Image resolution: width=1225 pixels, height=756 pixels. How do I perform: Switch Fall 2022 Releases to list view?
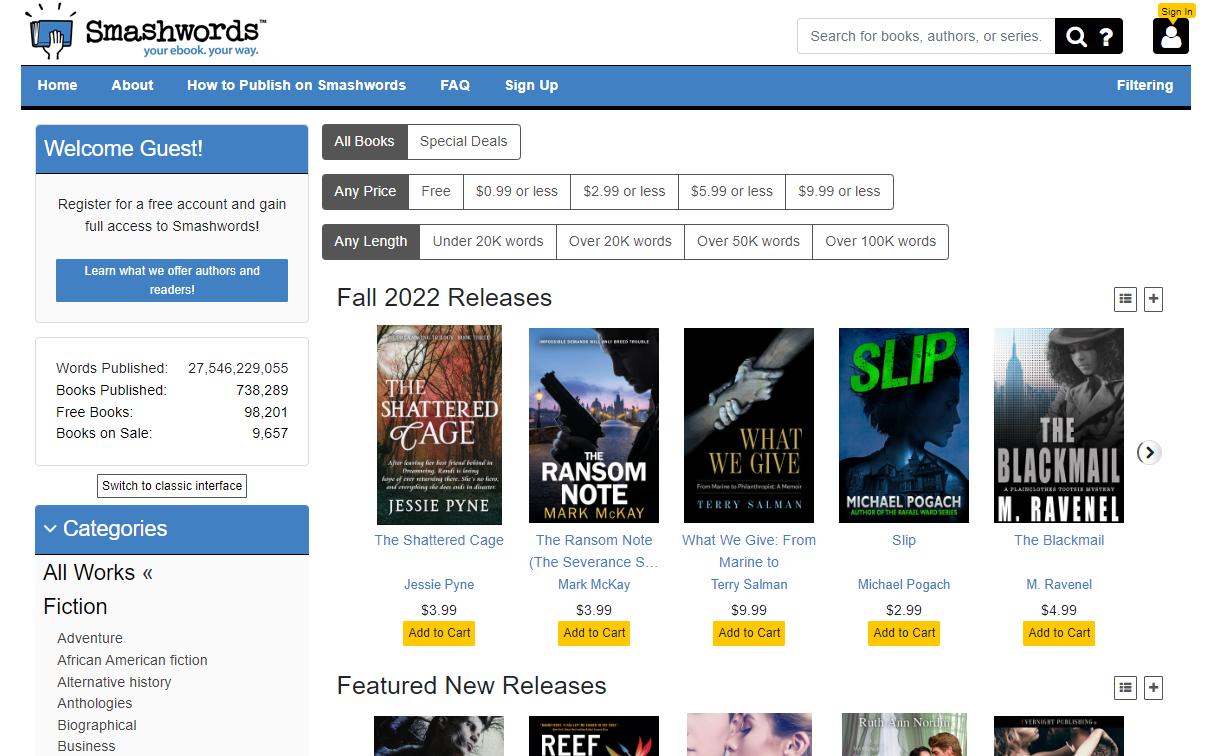click(x=1126, y=298)
